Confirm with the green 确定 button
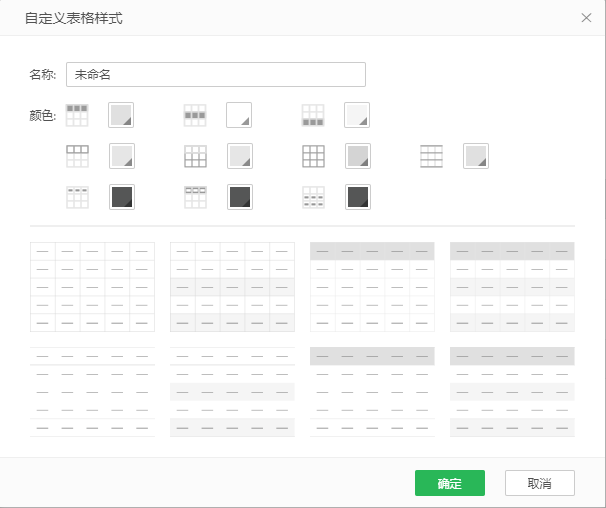The image size is (606, 508). (x=450, y=483)
